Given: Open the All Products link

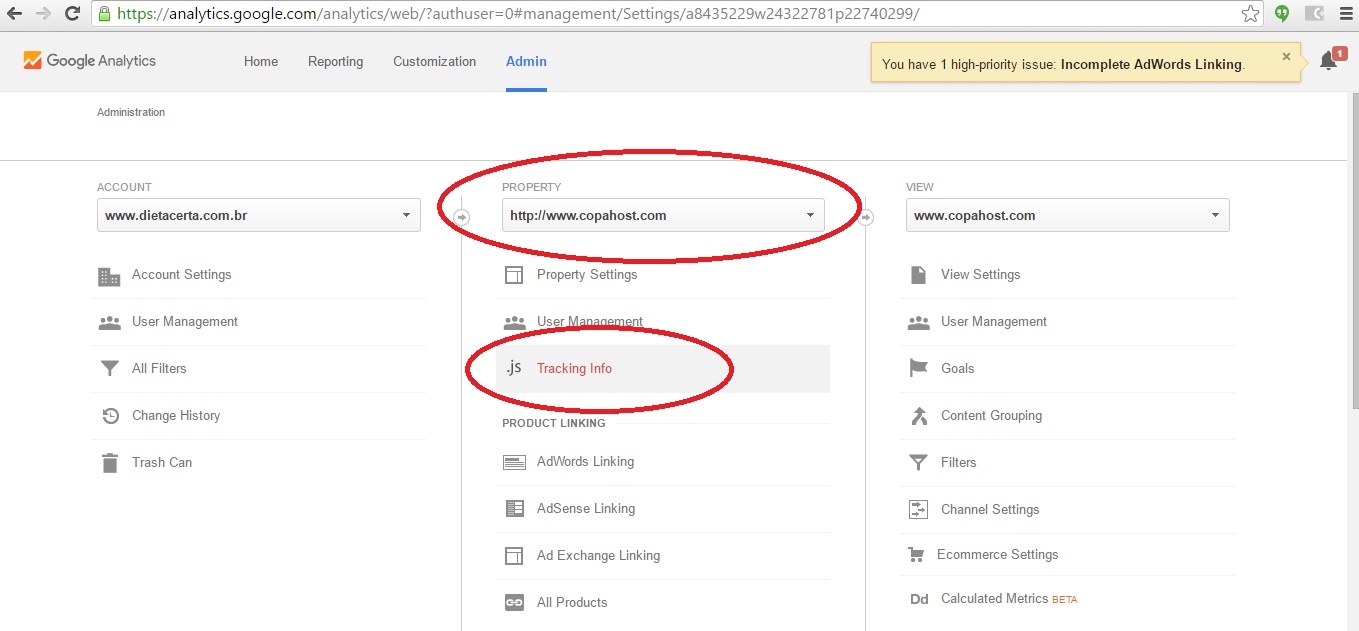Looking at the screenshot, I should pyautogui.click(x=572, y=602).
